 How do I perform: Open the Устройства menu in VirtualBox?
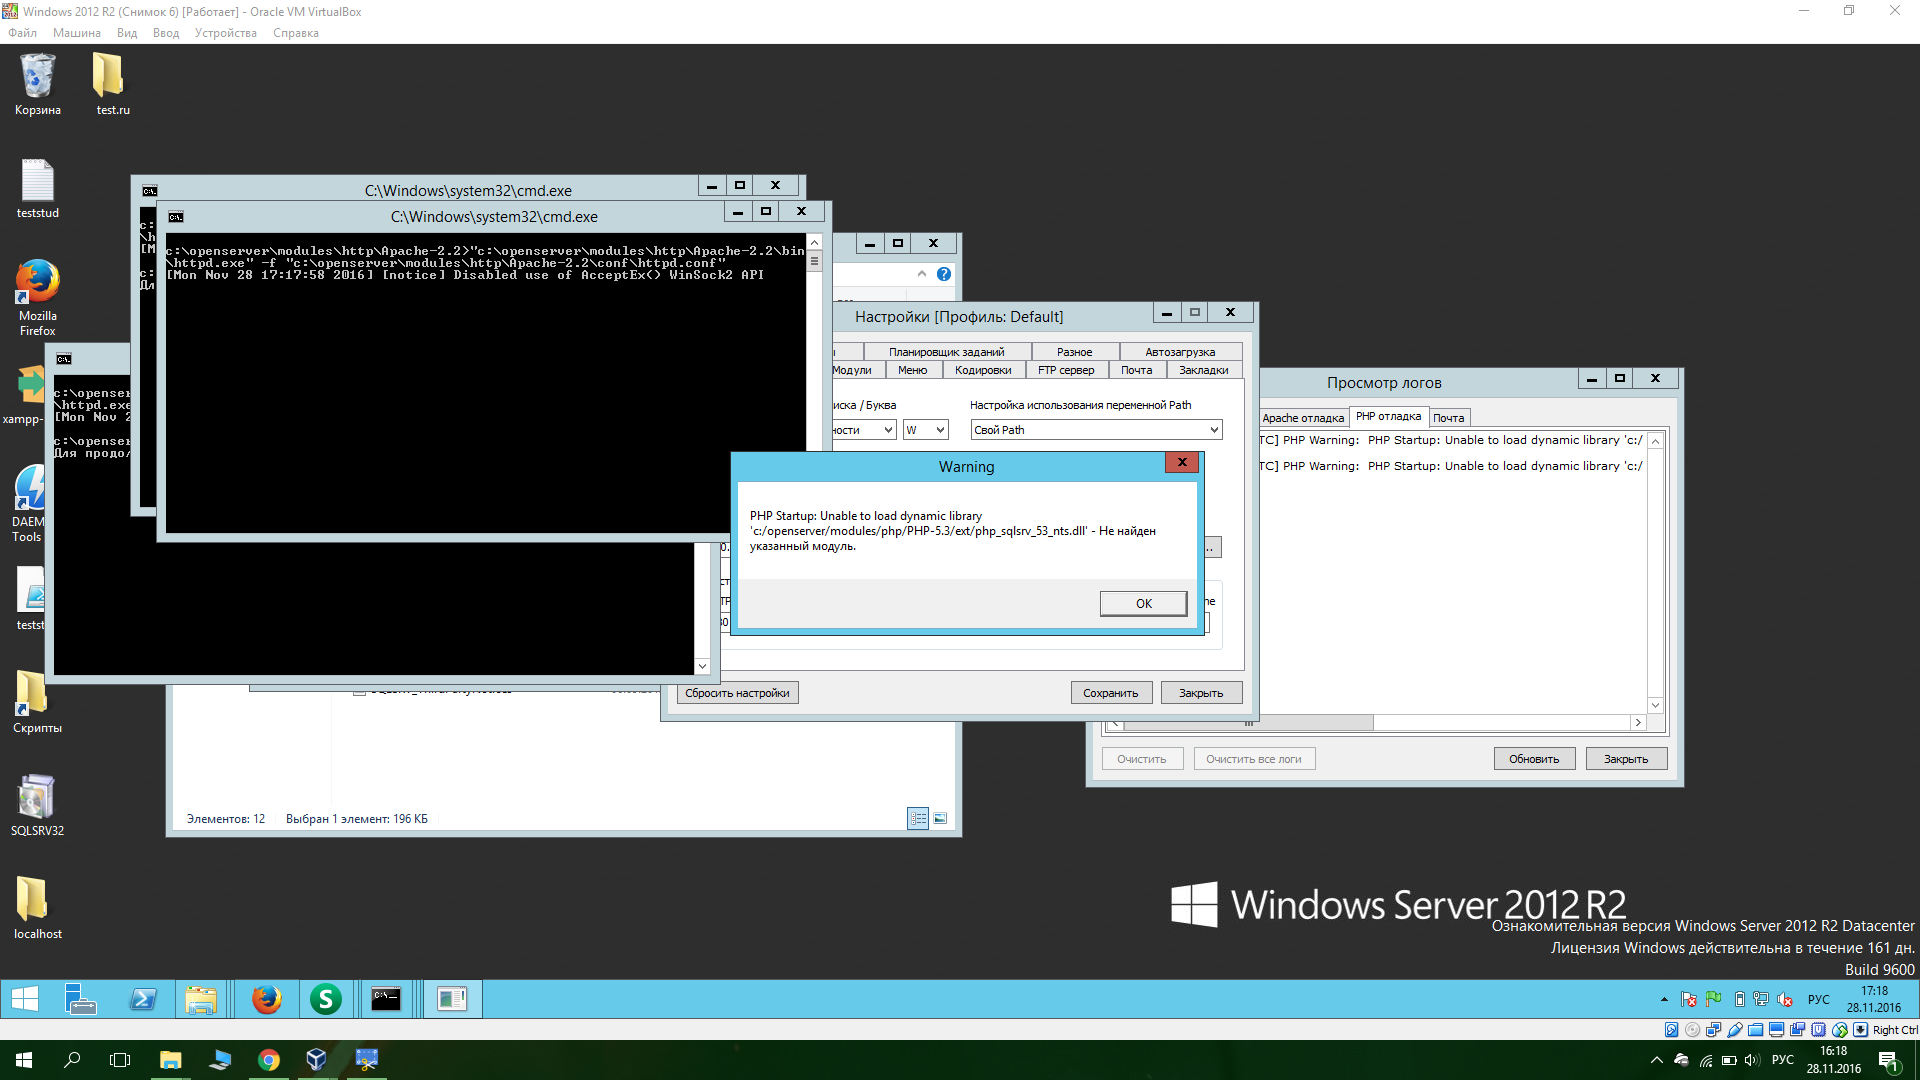pos(225,33)
